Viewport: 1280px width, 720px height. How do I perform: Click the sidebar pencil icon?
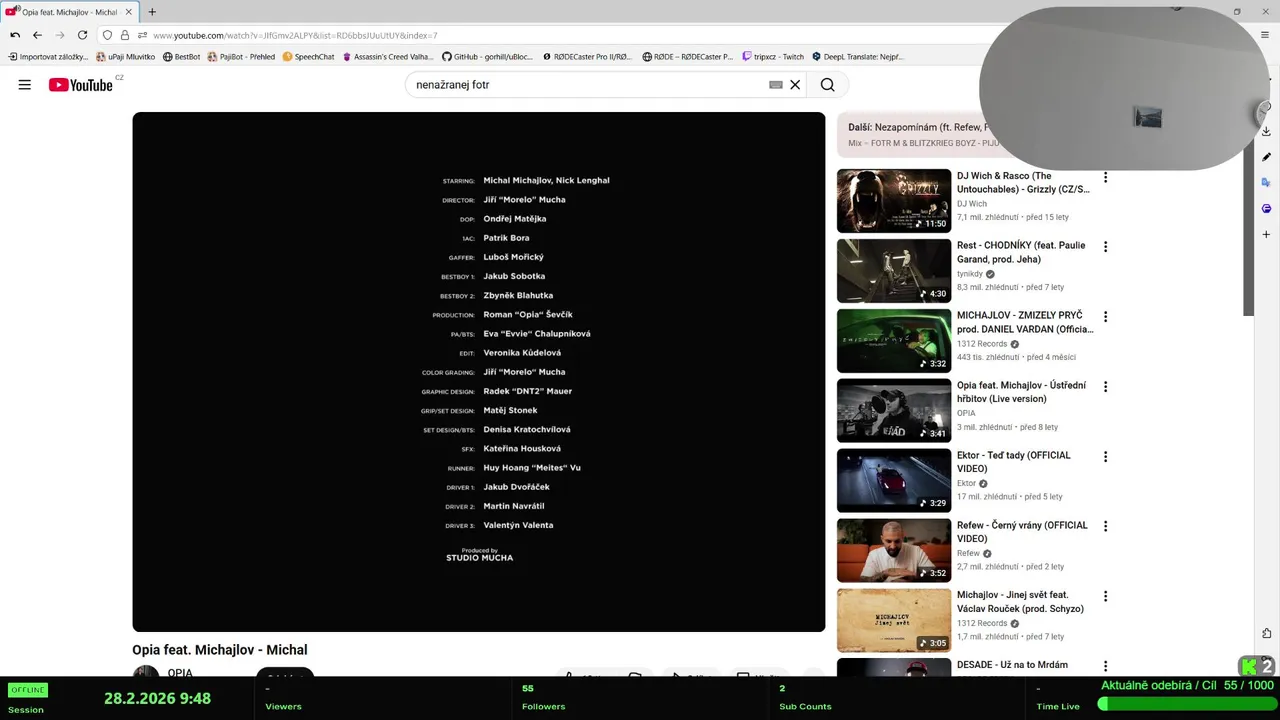pos(1266,157)
